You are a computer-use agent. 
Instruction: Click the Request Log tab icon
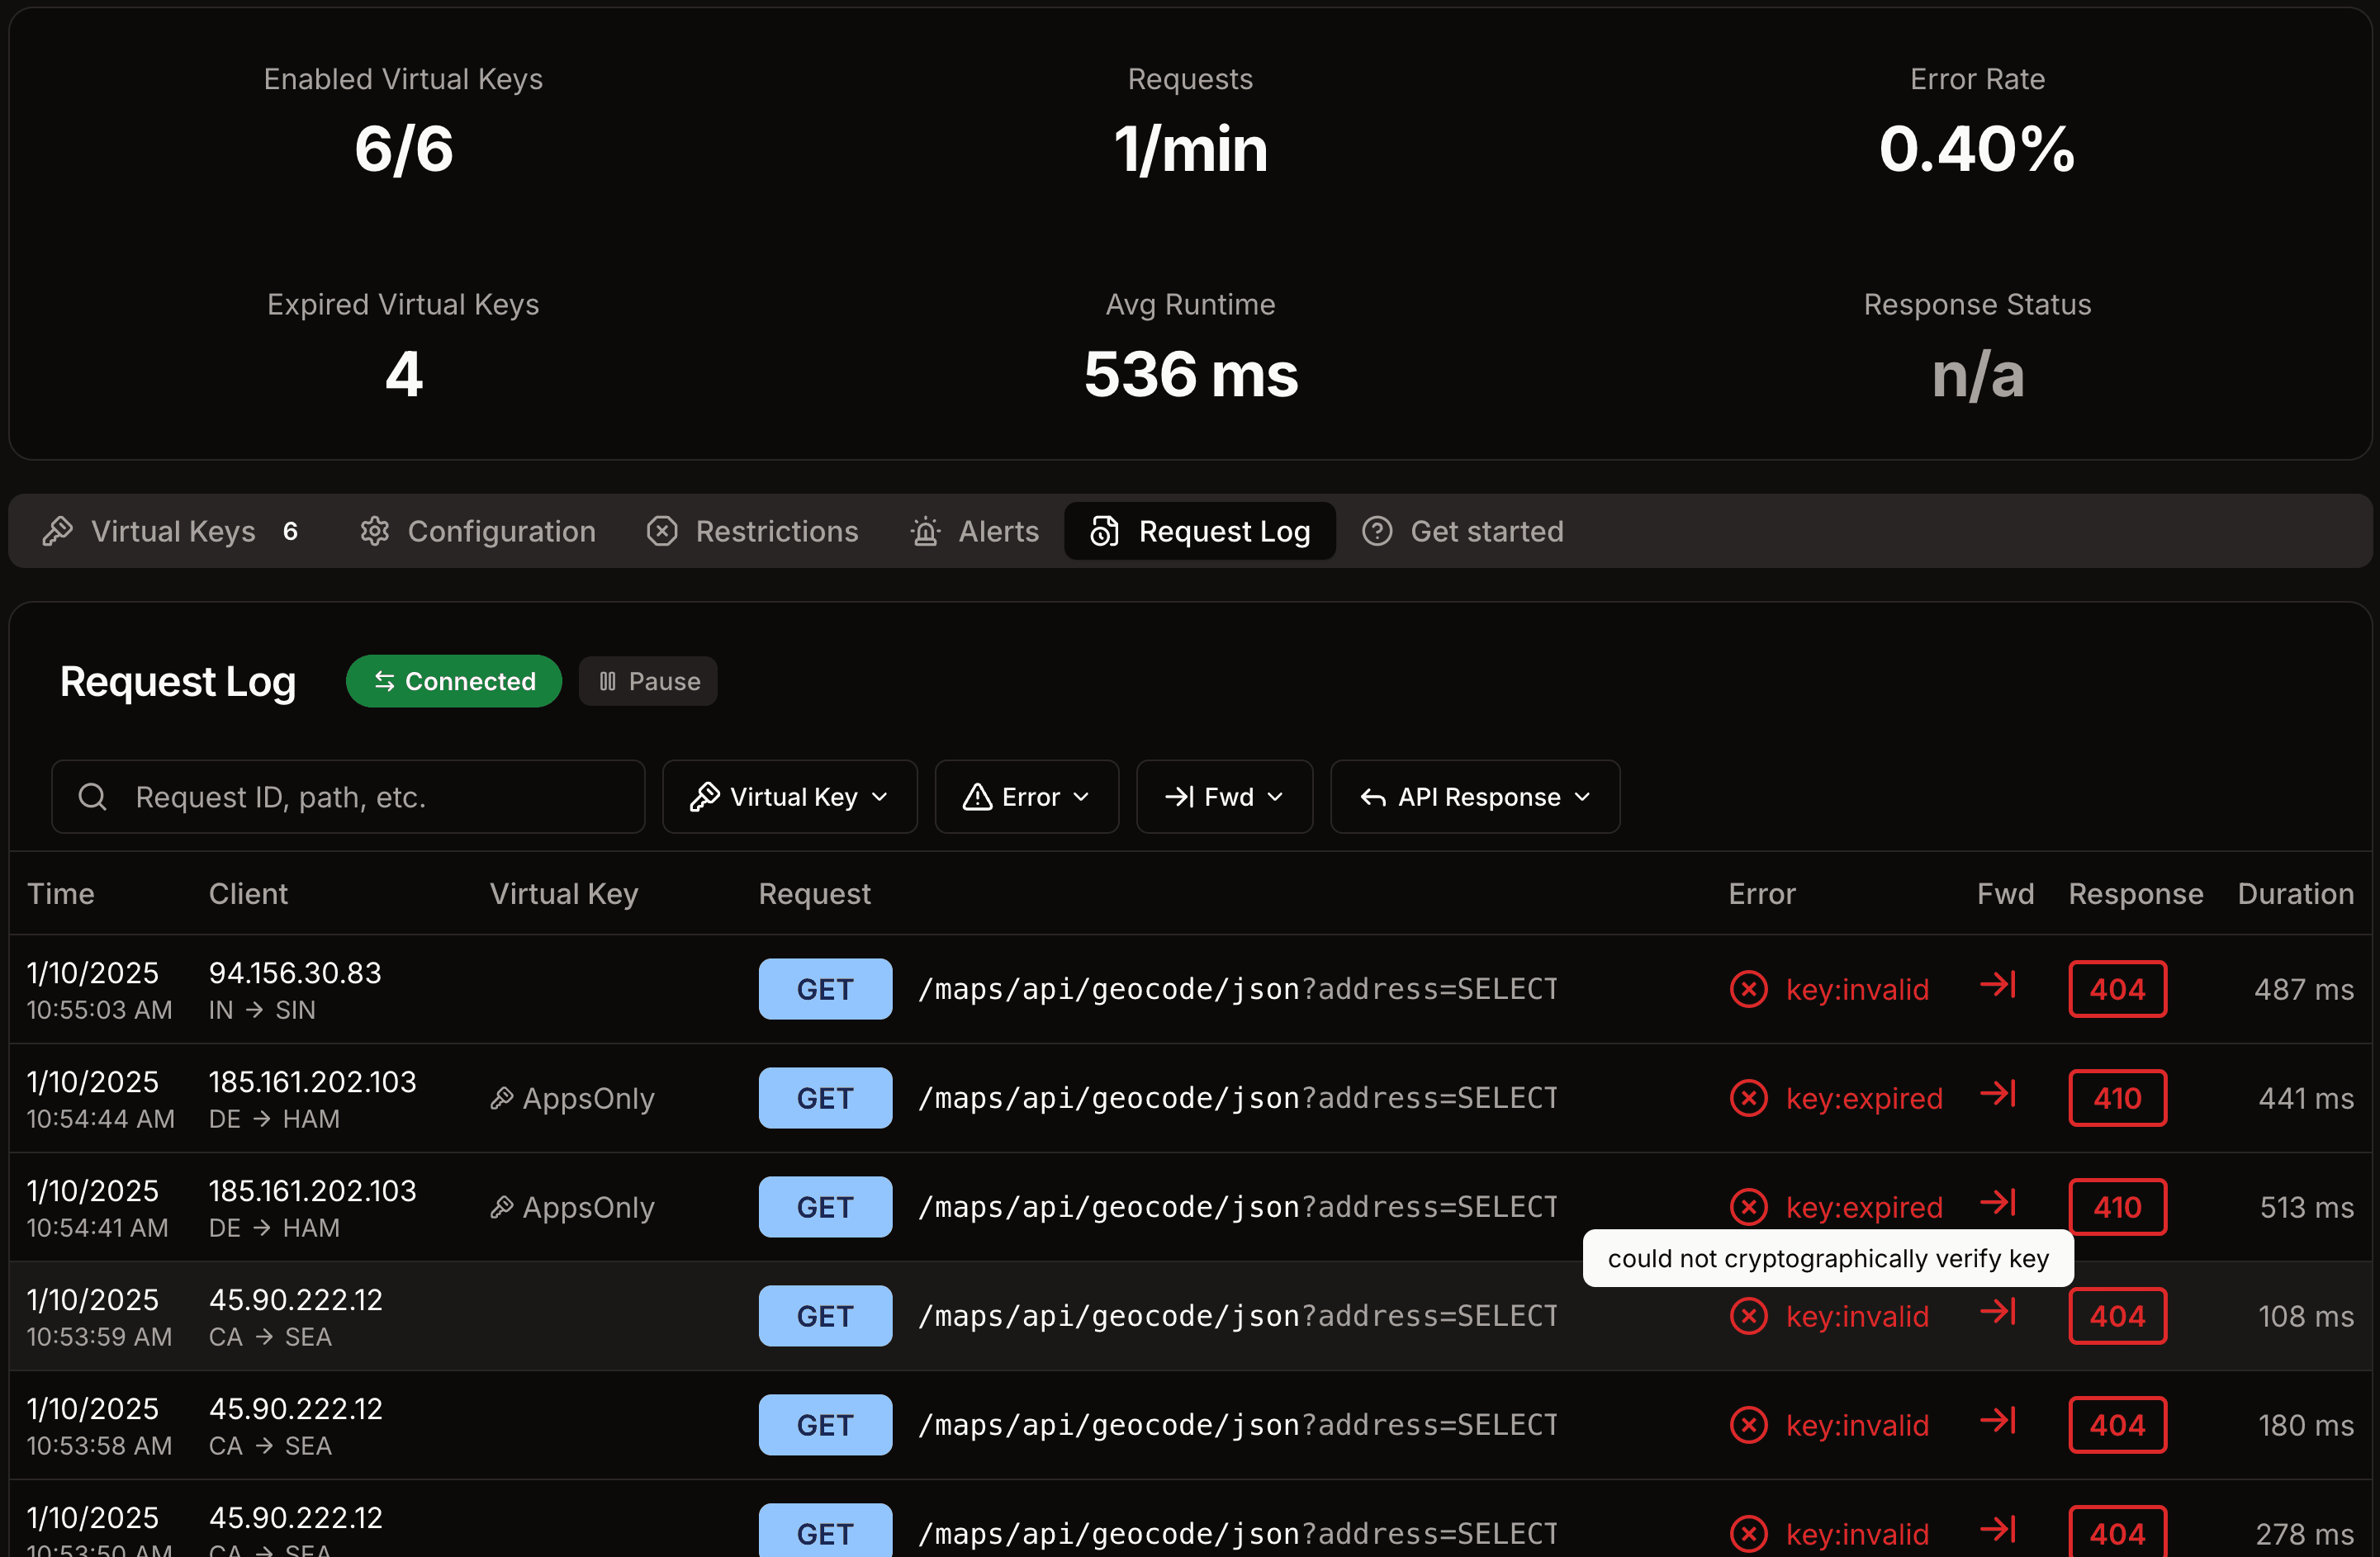pyautogui.click(x=1106, y=532)
